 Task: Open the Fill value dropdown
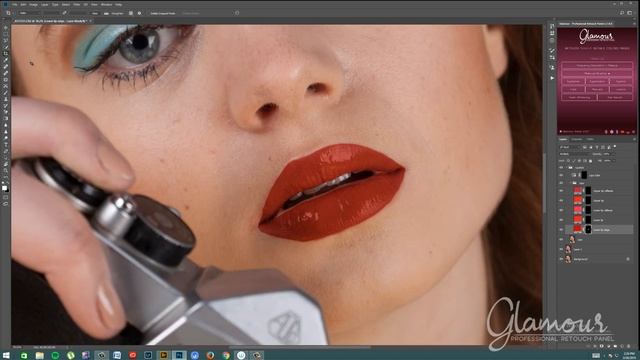[x=614, y=161]
